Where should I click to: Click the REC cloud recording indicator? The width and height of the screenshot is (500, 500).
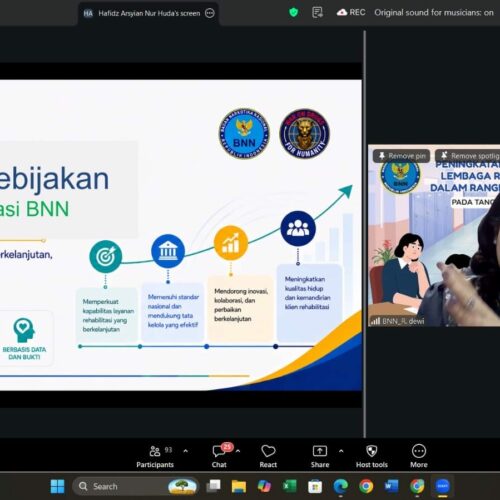[351, 12]
